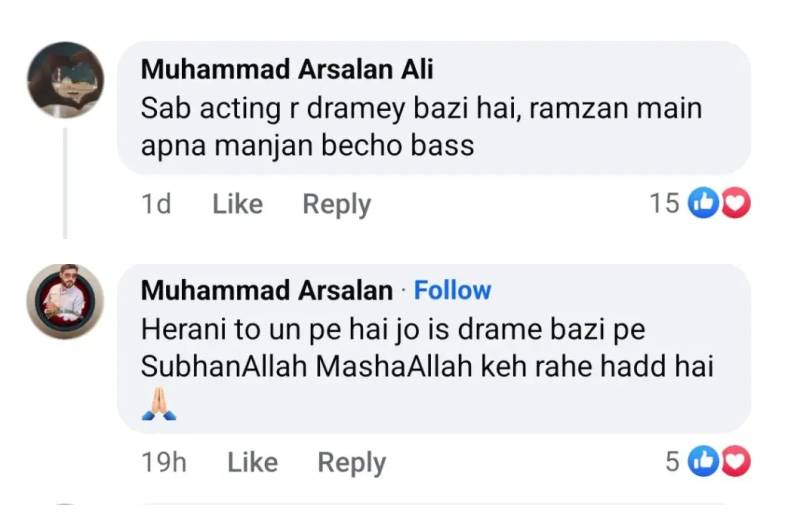
Task: Click the folded hands emoji
Action: tap(159, 404)
